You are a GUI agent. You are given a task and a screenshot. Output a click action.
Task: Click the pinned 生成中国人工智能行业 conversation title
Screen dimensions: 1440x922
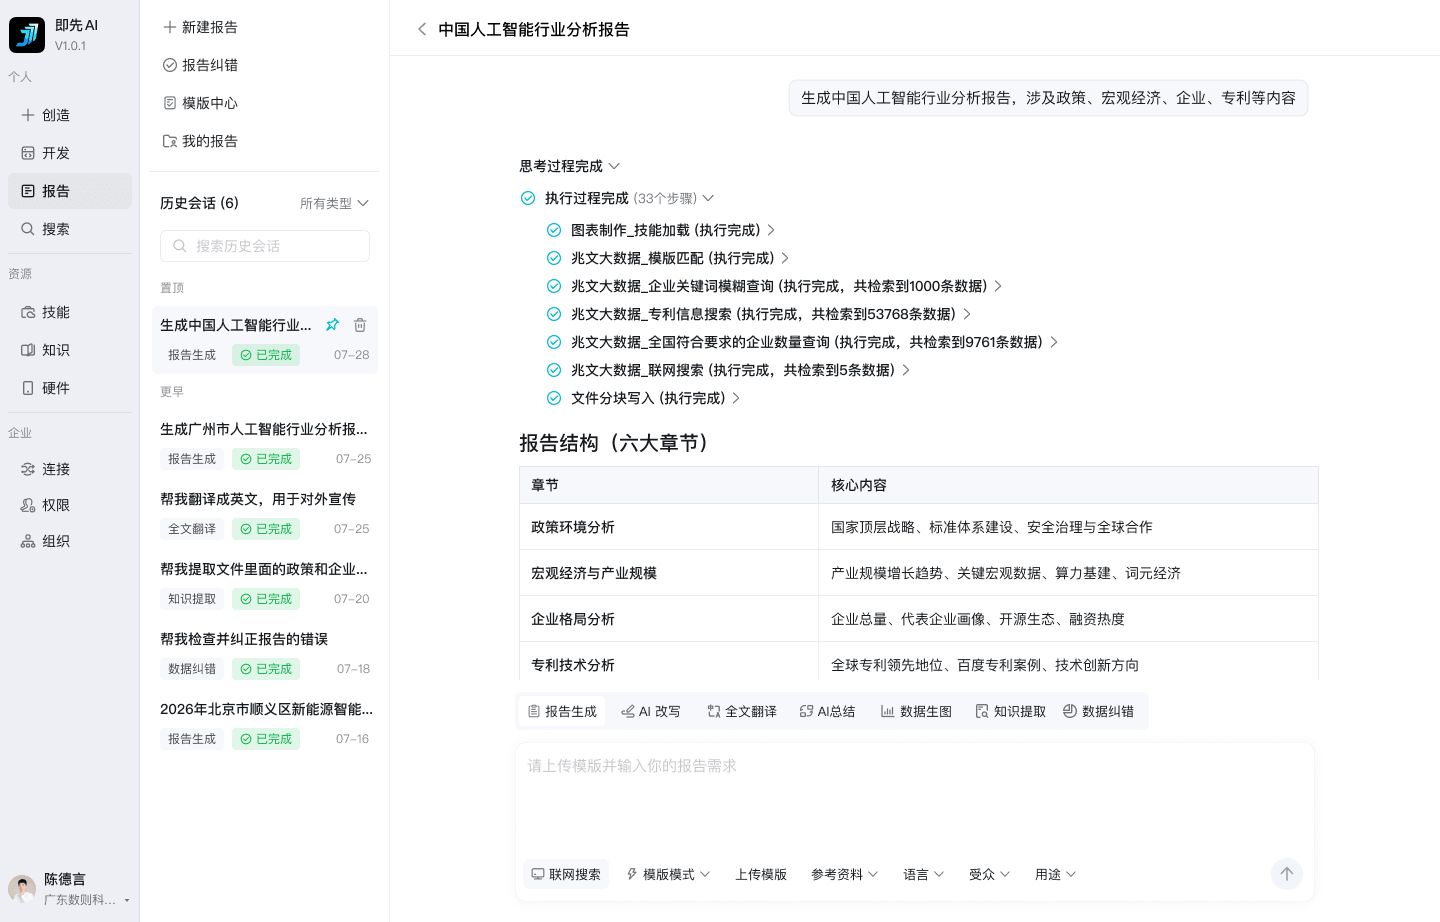point(236,325)
